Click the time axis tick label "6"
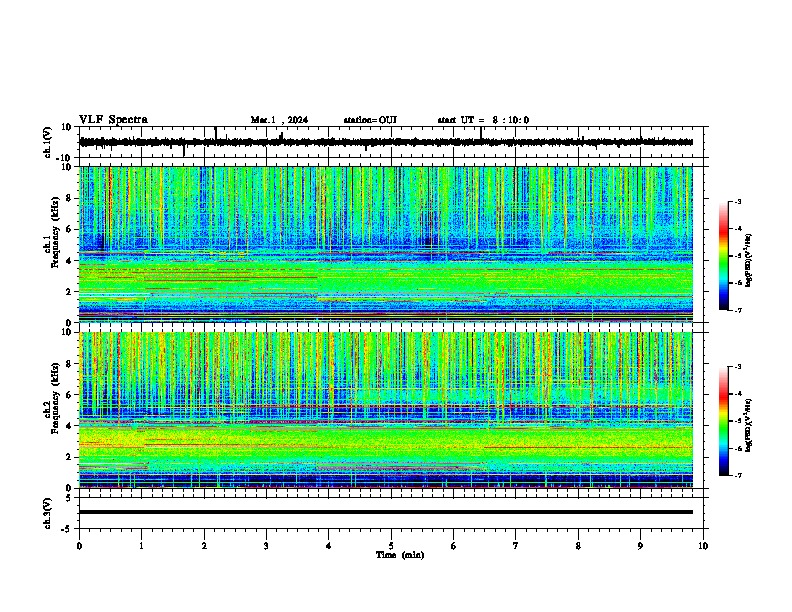 click(454, 546)
